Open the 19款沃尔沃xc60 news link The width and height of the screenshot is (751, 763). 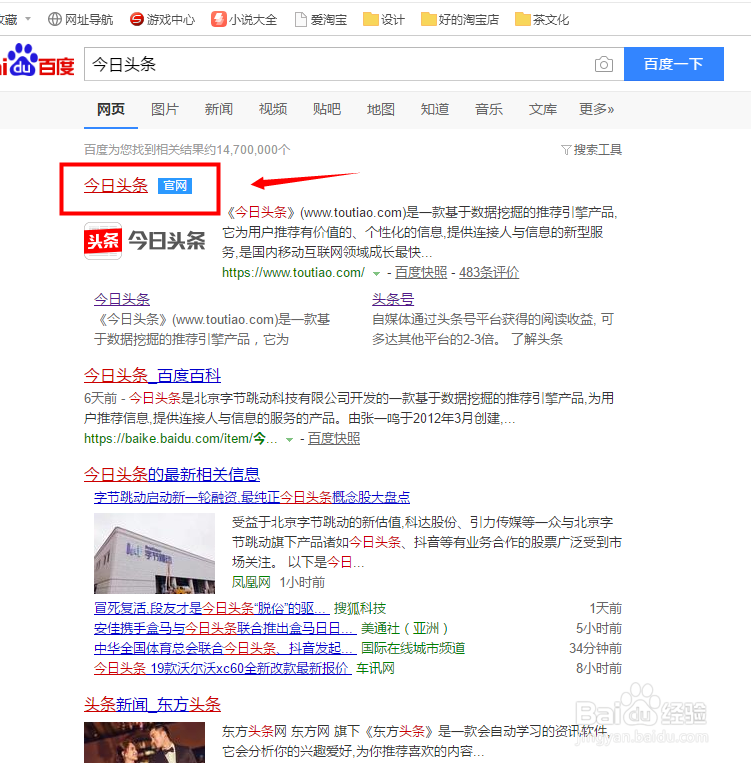click(x=222, y=668)
